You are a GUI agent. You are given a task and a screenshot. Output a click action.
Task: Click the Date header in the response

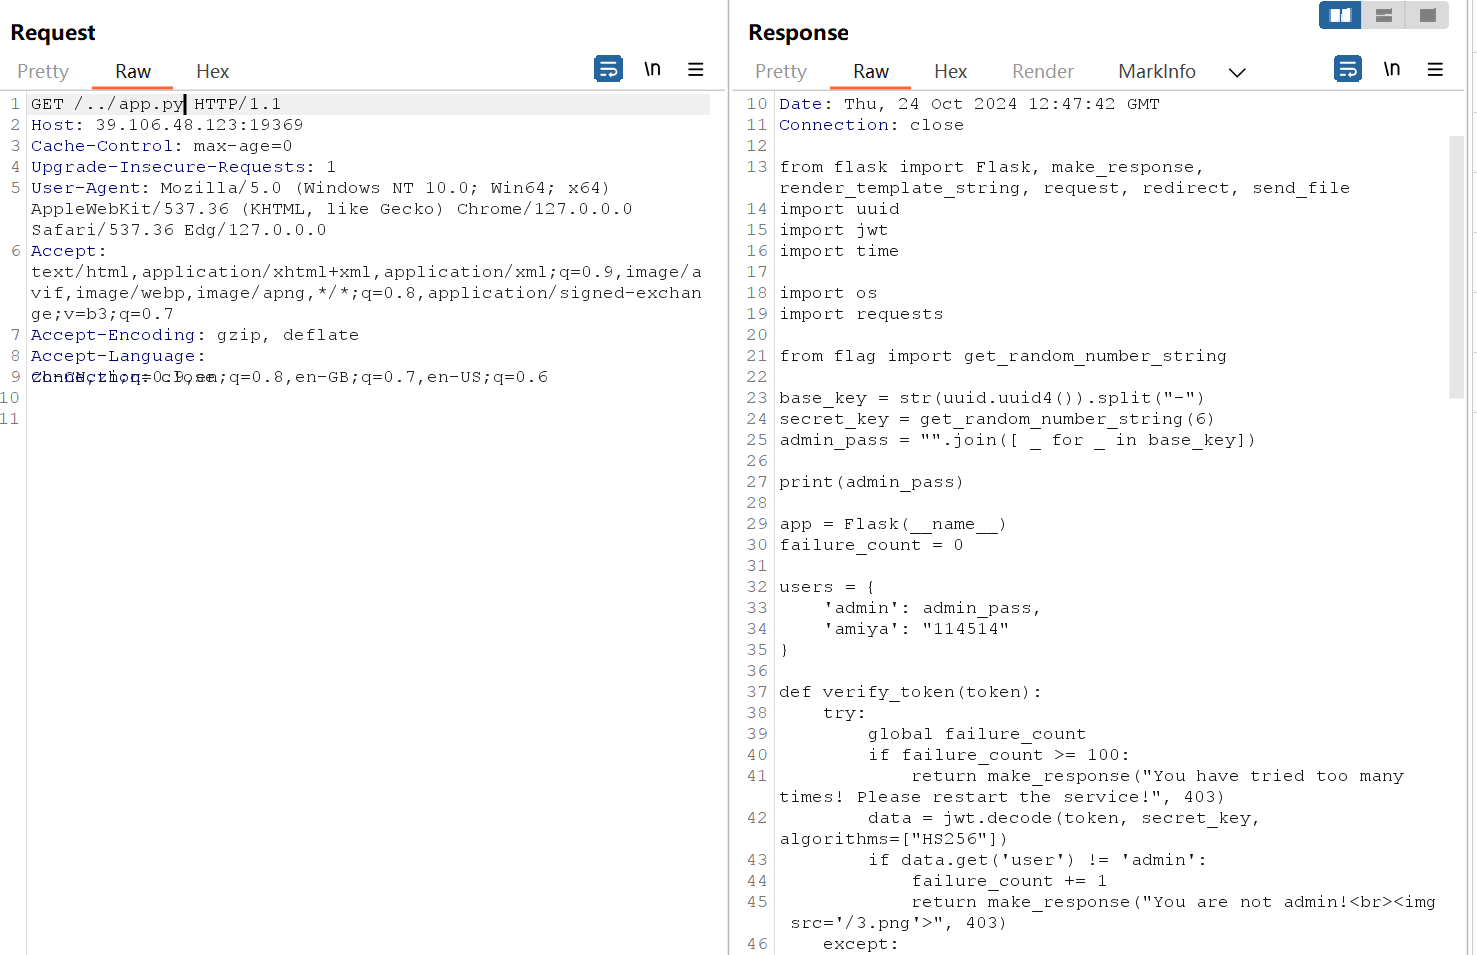point(969,104)
